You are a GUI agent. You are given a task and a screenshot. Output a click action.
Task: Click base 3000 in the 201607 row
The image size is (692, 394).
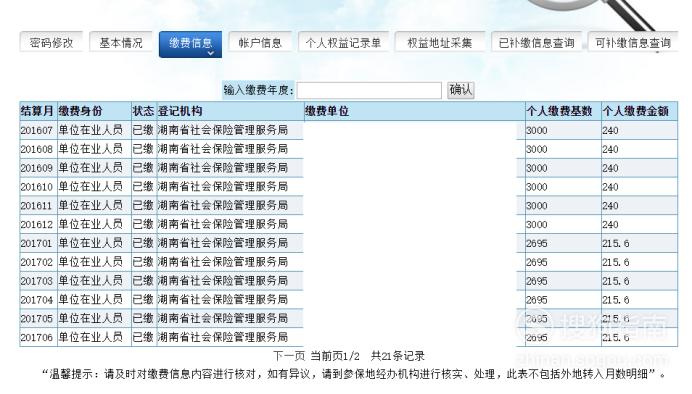point(537,130)
